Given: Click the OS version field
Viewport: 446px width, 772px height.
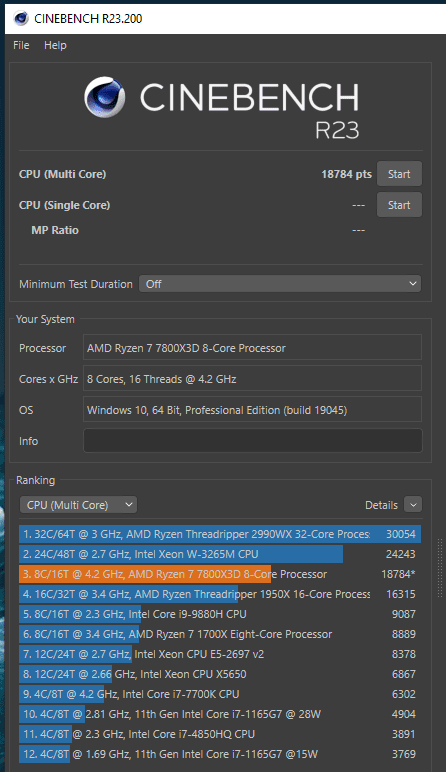Looking at the screenshot, I should tap(253, 410).
